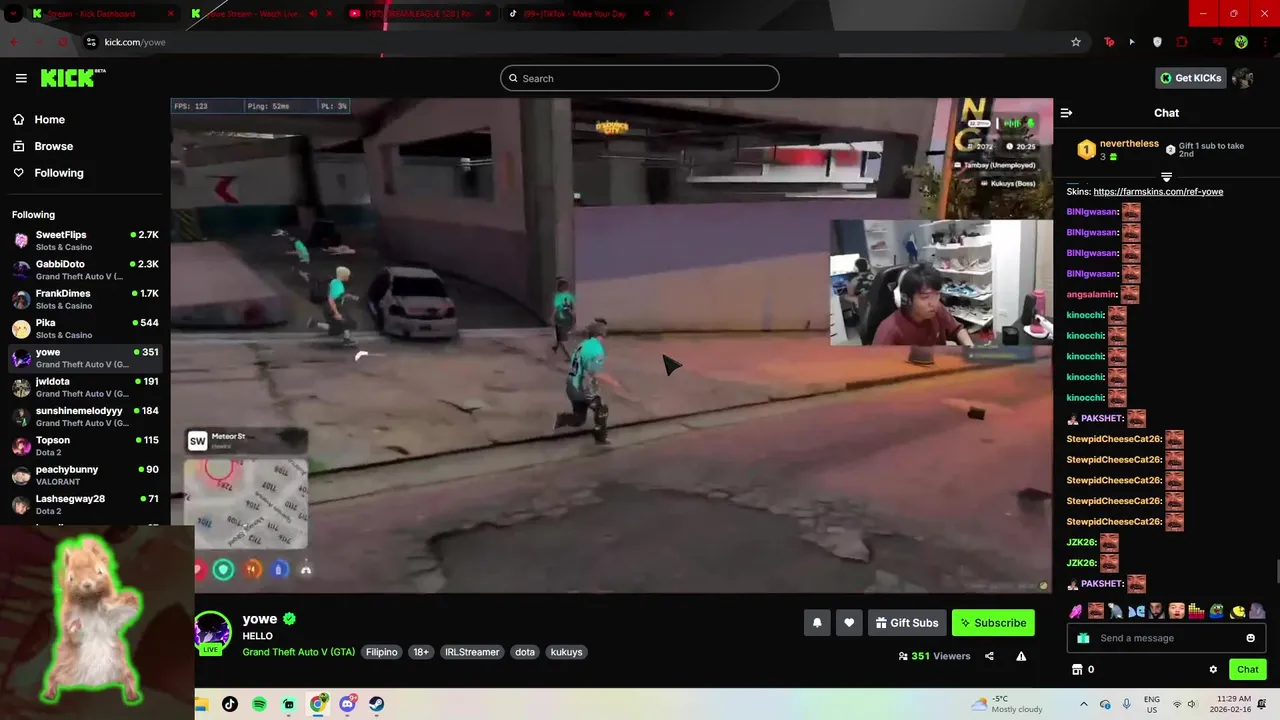Image resolution: width=1280 pixels, height=720 pixels.
Task: Open the Grand Theft Auto V (GTA) category link
Action: (x=298, y=652)
